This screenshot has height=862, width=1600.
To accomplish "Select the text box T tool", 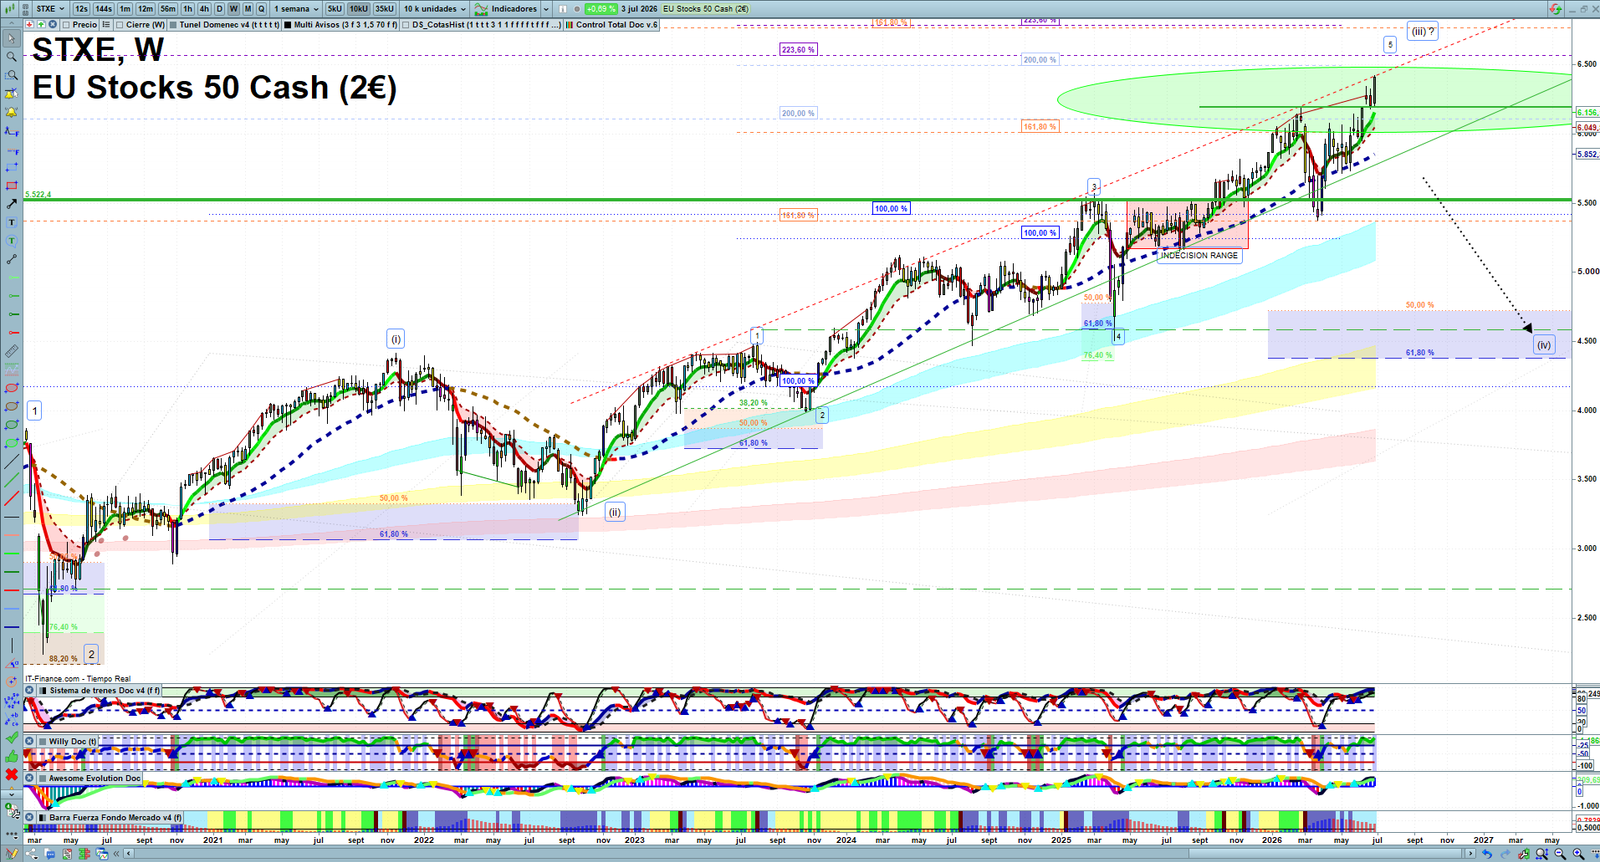I will [x=11, y=222].
